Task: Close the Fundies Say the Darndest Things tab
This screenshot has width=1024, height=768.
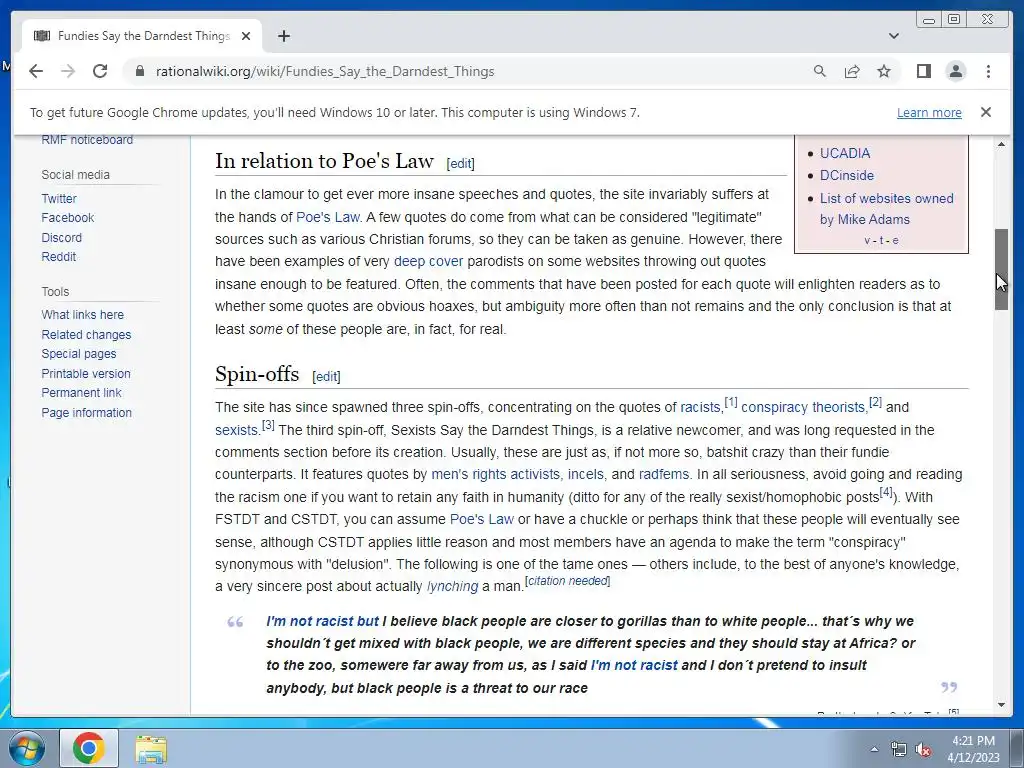Action: [246, 36]
